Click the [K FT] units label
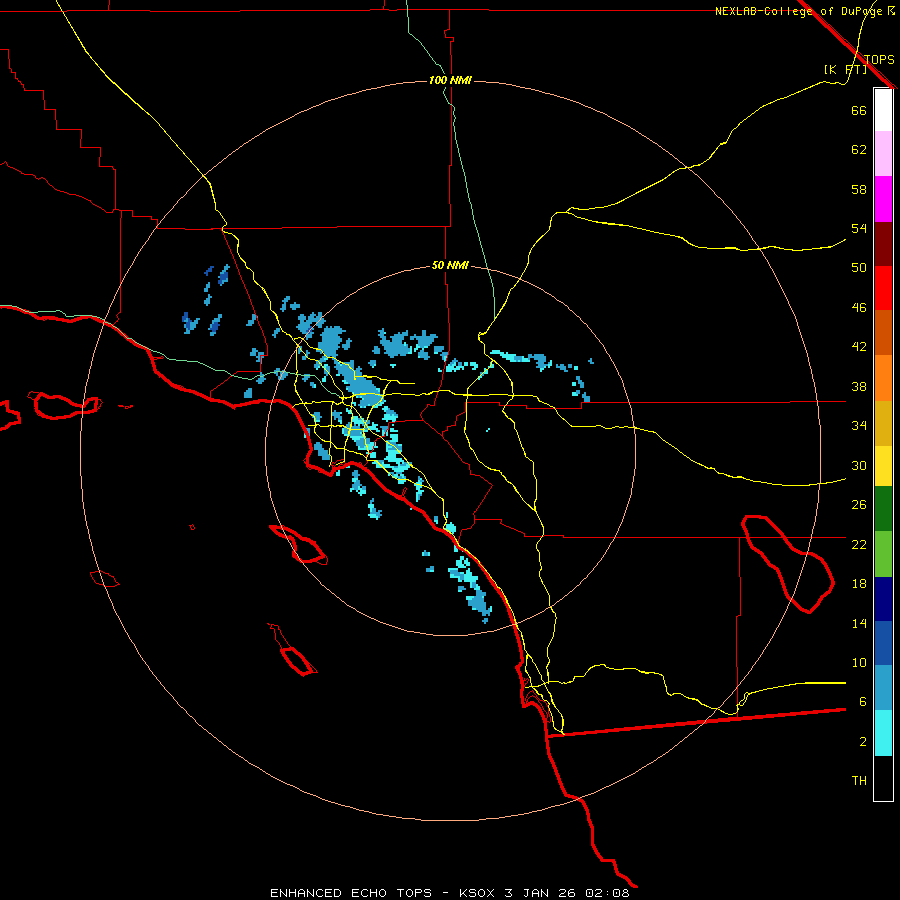 845,69
